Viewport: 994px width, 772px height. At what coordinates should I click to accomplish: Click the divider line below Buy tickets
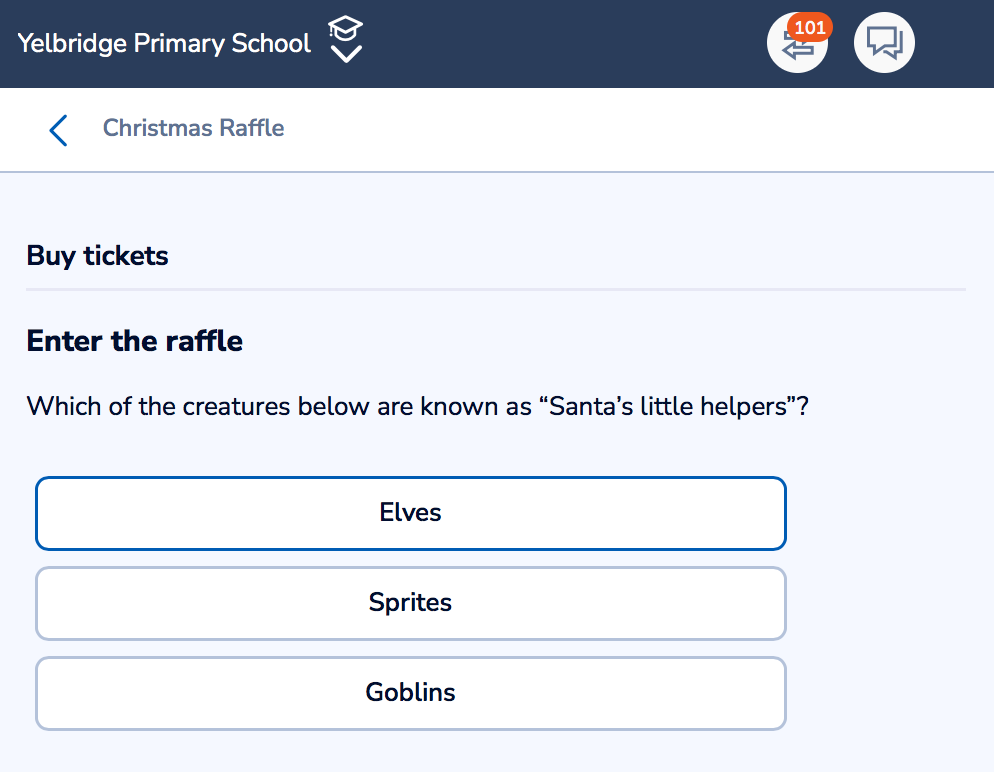(496, 290)
